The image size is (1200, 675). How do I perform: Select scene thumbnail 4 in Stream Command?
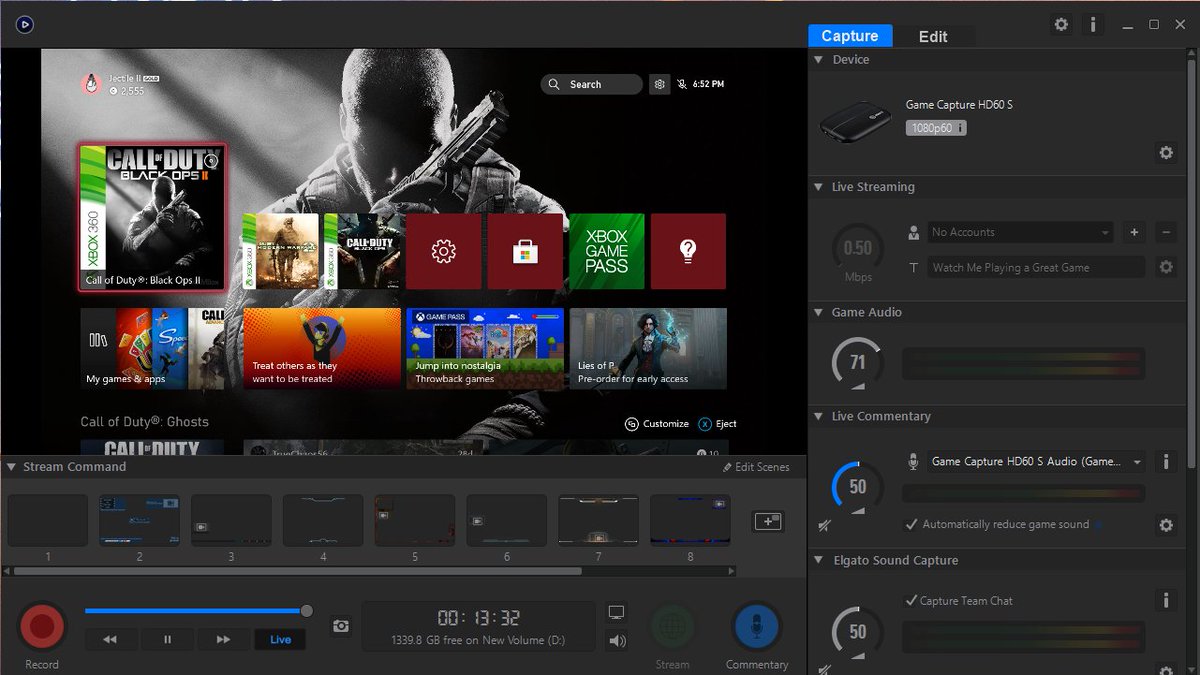click(323, 520)
